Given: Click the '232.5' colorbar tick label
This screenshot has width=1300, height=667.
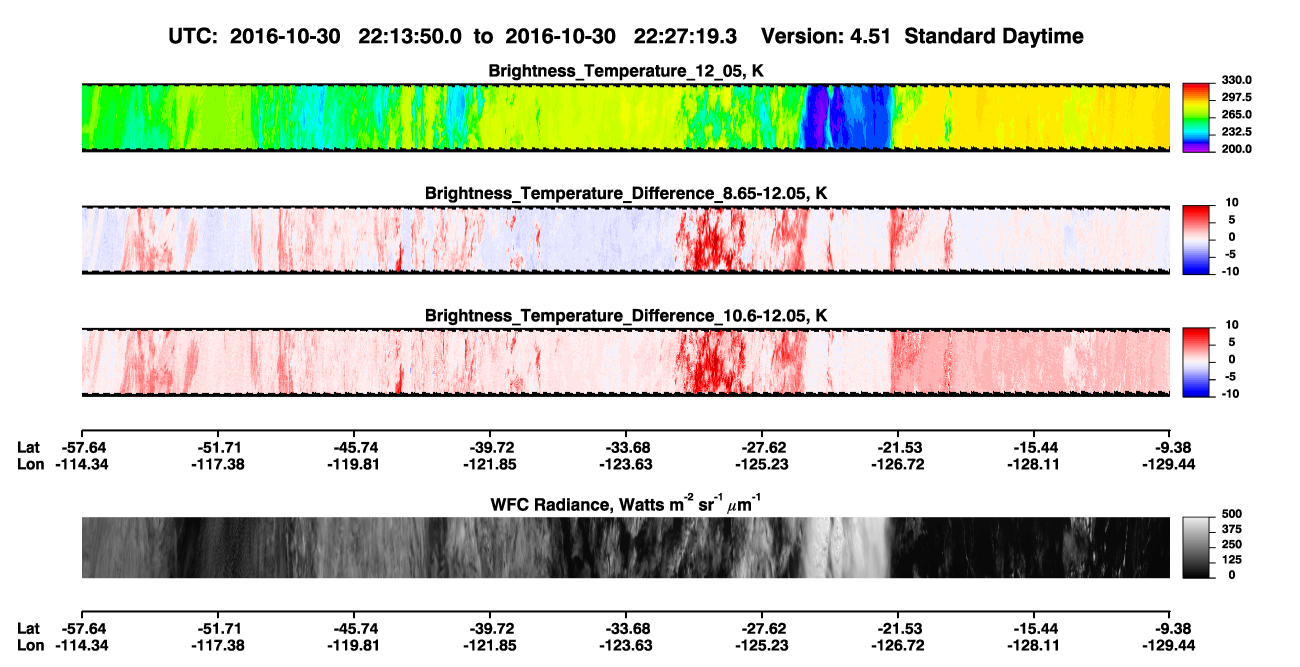Looking at the screenshot, I should pos(1237,131).
